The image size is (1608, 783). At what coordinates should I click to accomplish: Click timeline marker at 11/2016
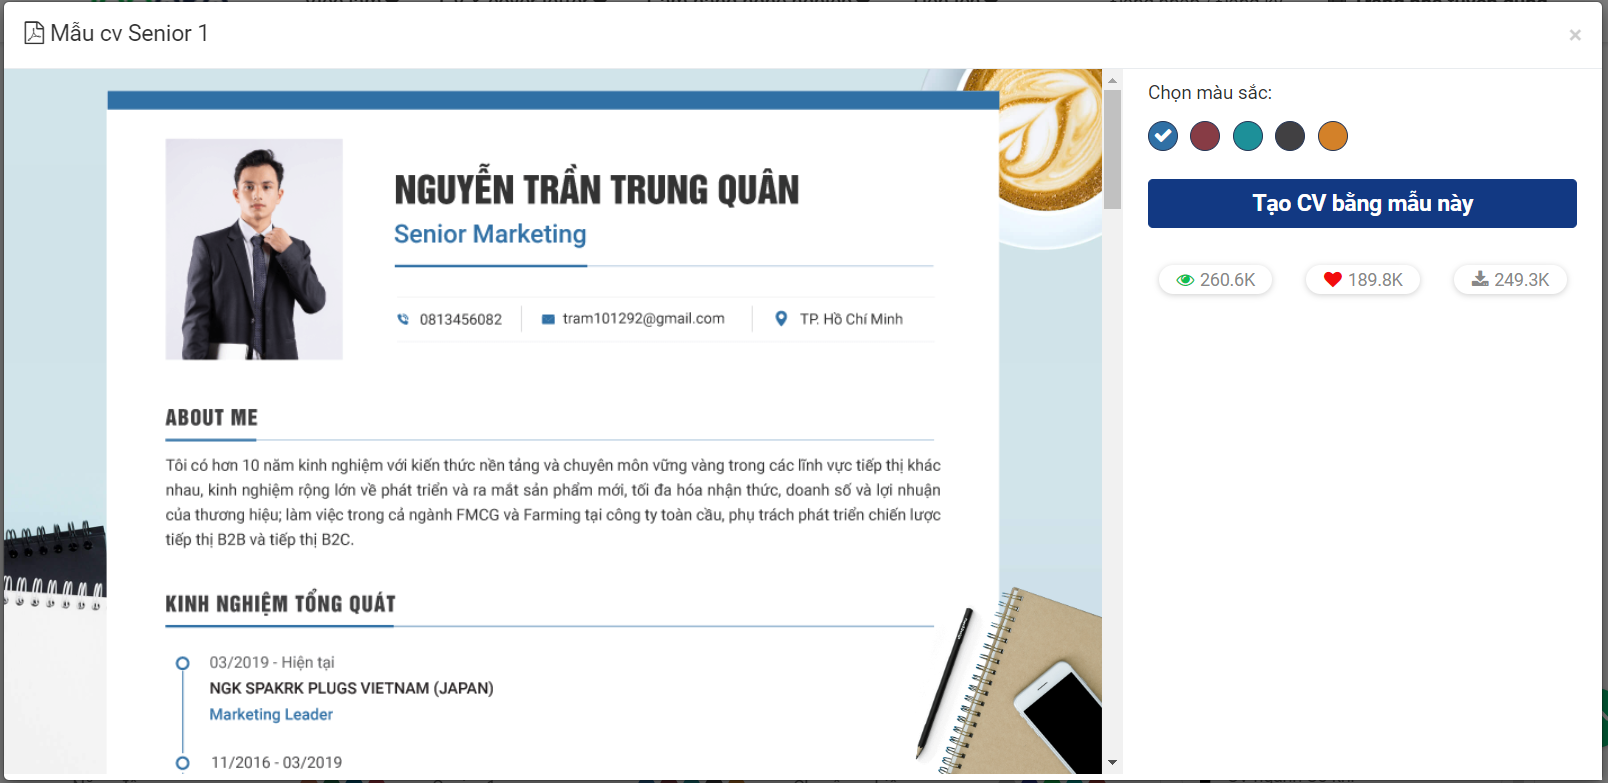pyautogui.click(x=182, y=763)
